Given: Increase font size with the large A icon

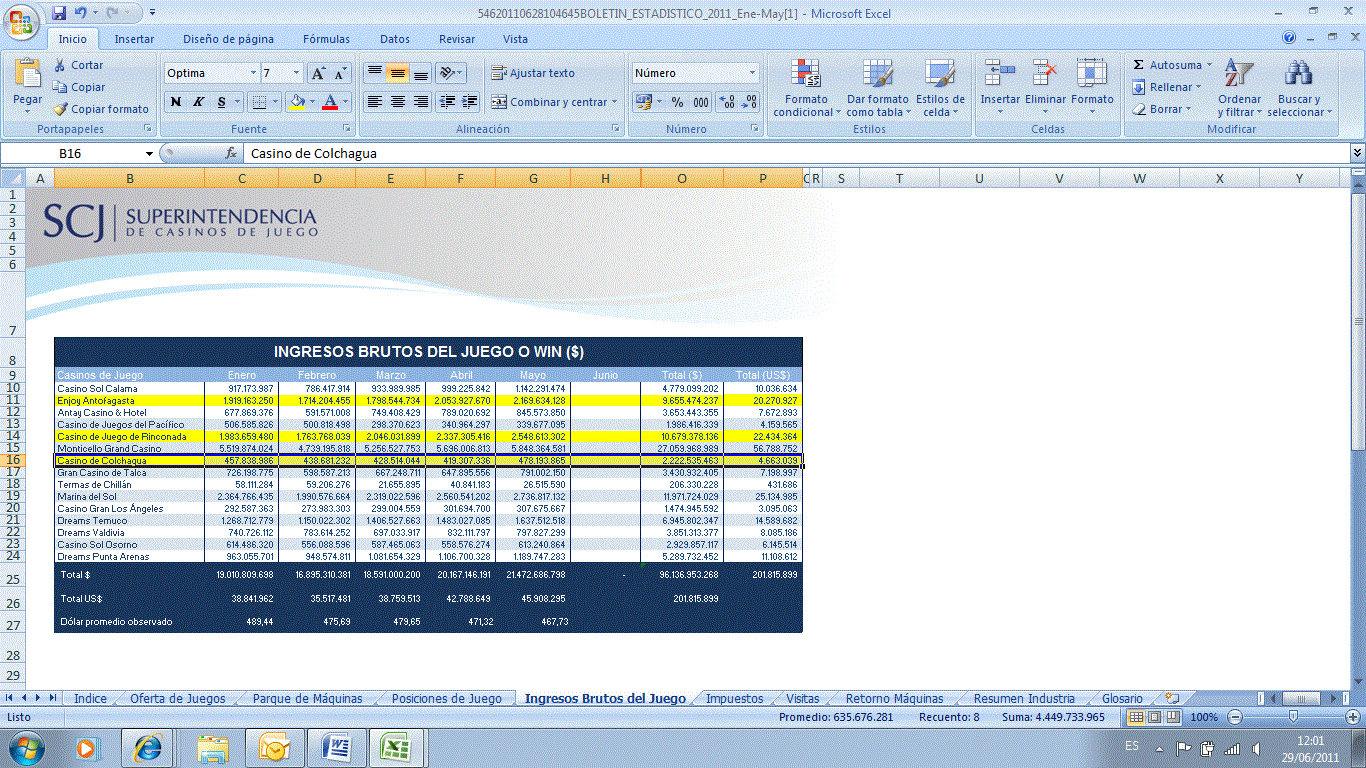Looking at the screenshot, I should pos(318,73).
